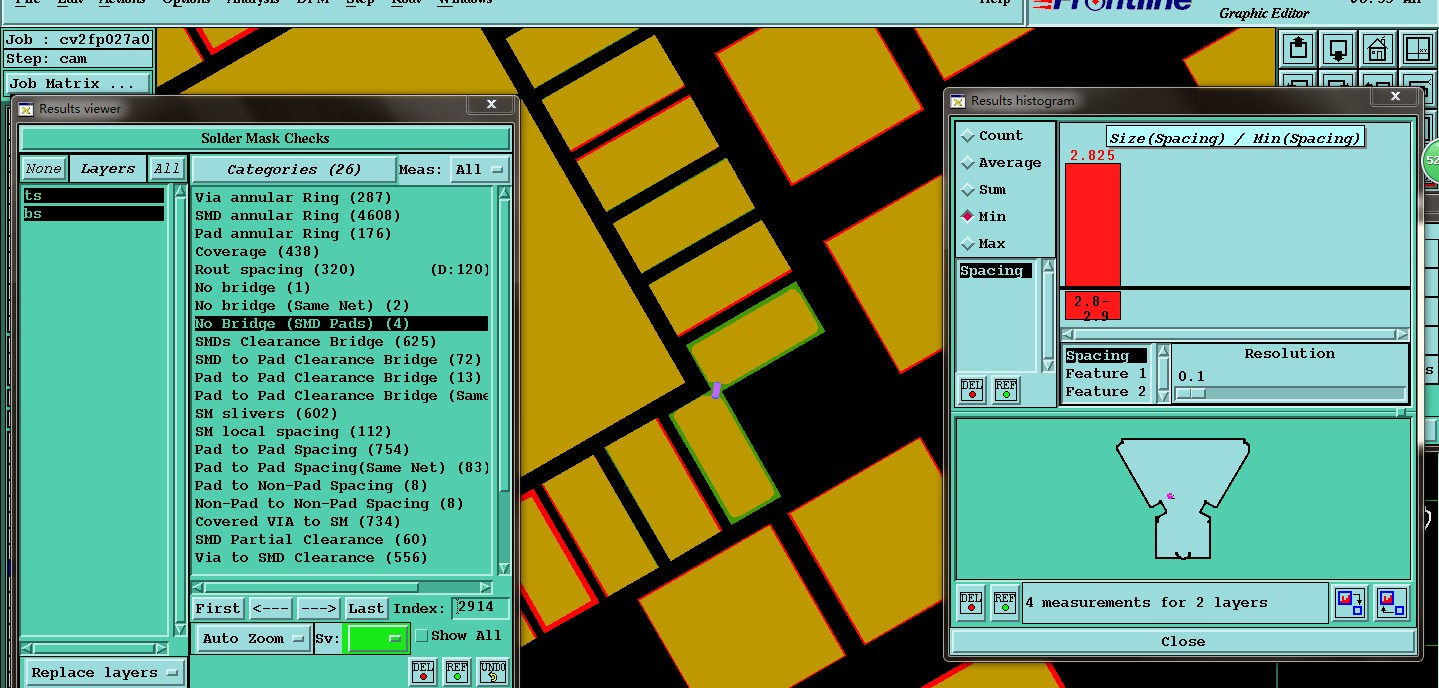The height and width of the screenshot is (688, 1439).
Task: Open the Meas: All dropdown
Action: tap(480, 169)
